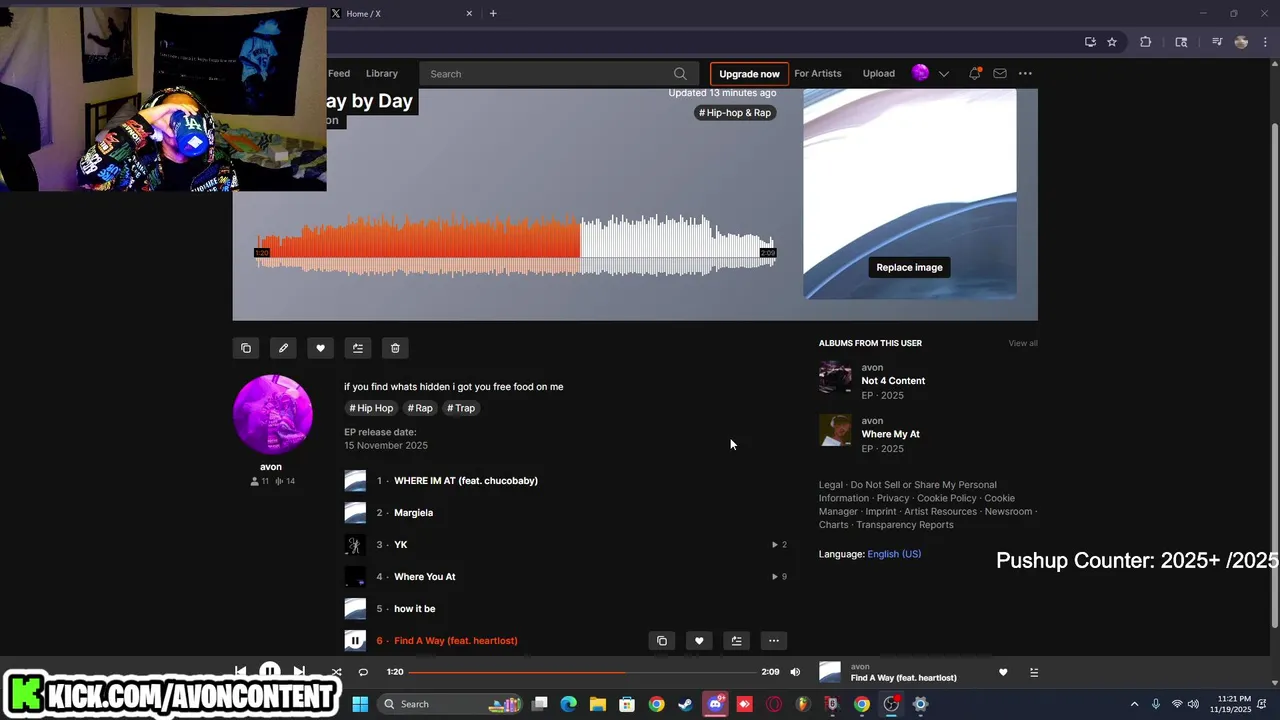1280x720 pixels.
Task: Toggle shuffle in the player bar
Action: 336,672
